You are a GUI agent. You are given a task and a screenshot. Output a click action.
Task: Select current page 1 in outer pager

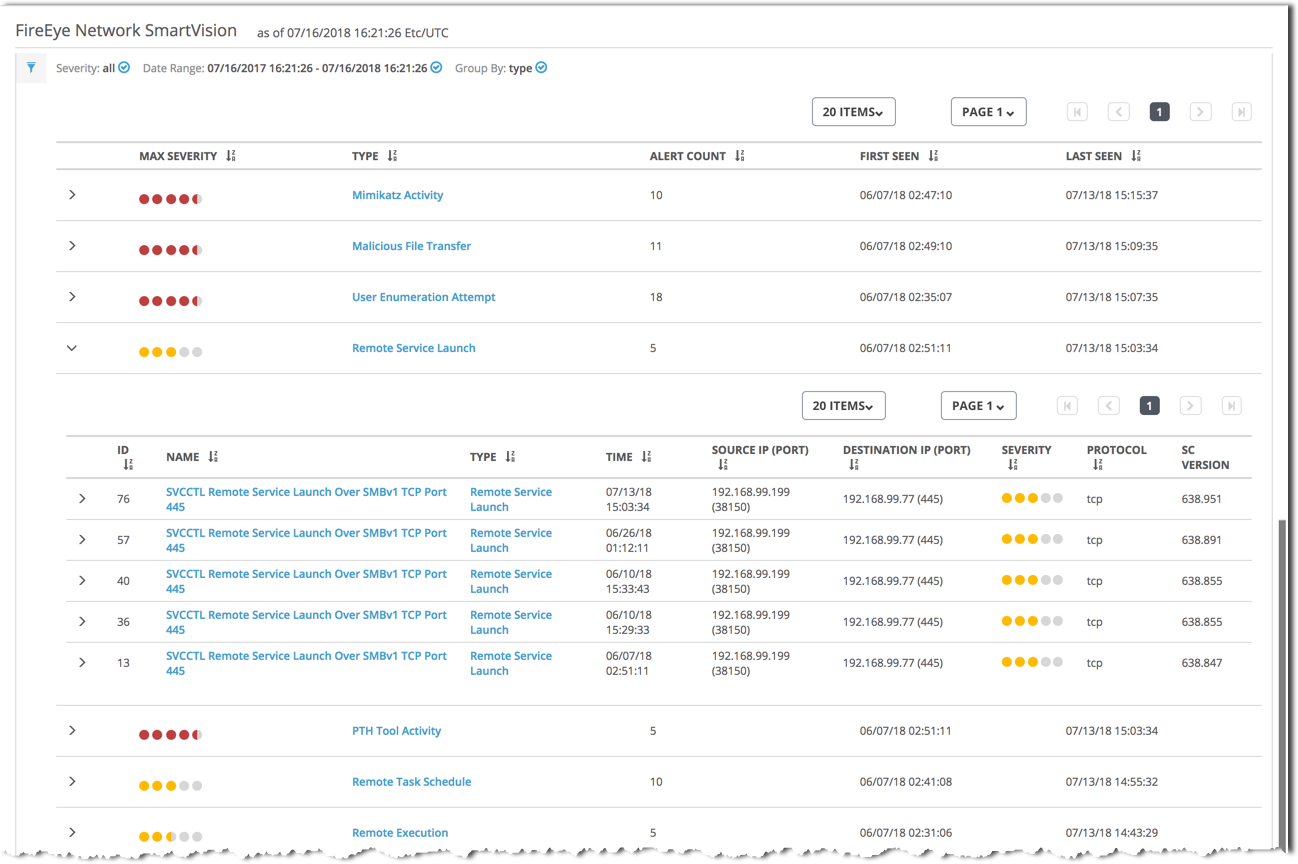point(1160,112)
